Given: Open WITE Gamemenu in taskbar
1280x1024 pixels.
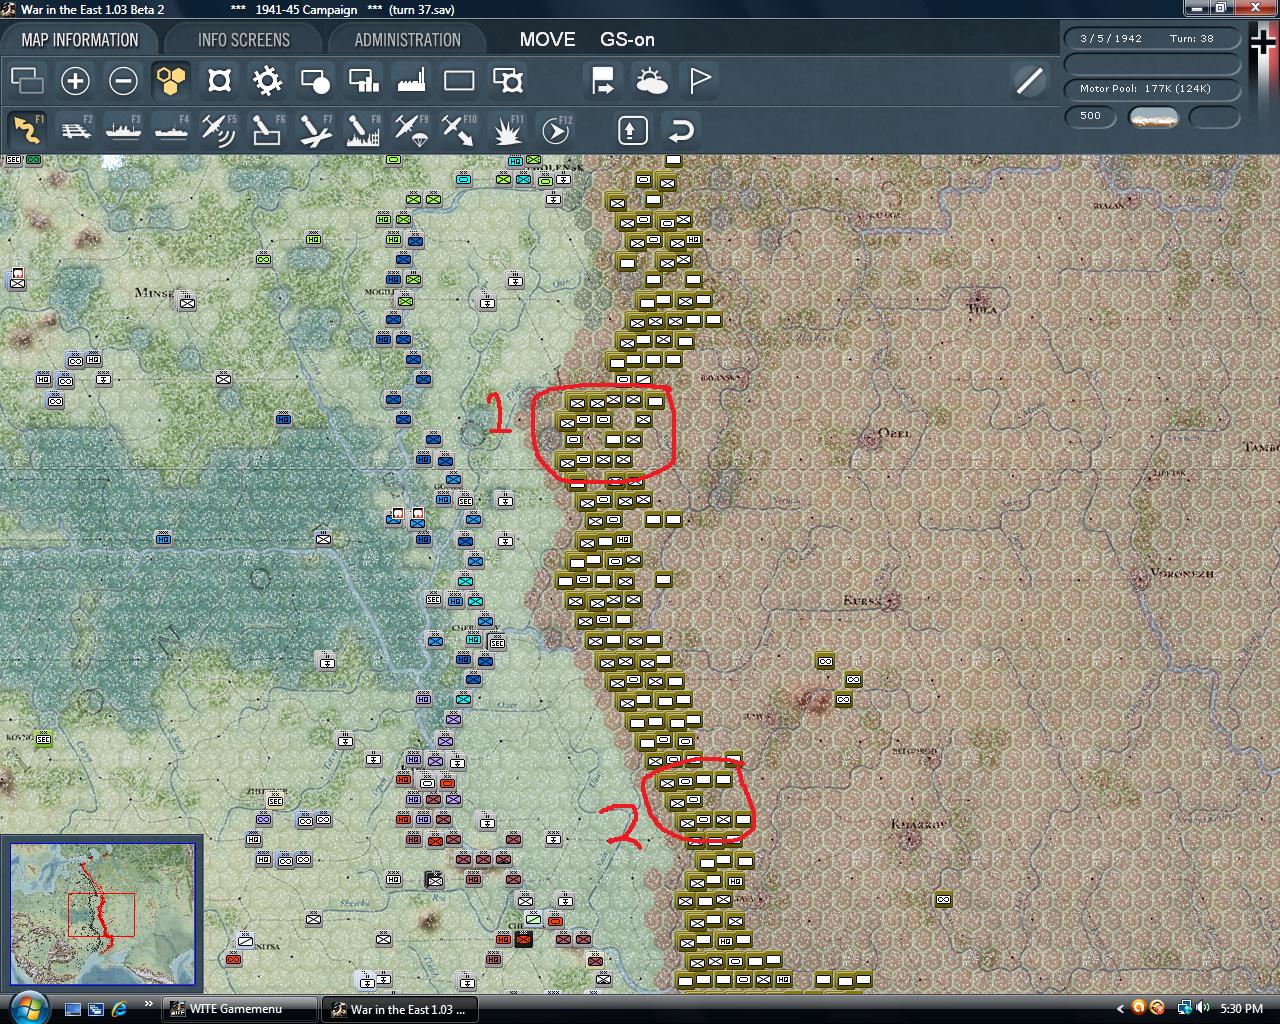Looking at the screenshot, I should click(x=237, y=1009).
